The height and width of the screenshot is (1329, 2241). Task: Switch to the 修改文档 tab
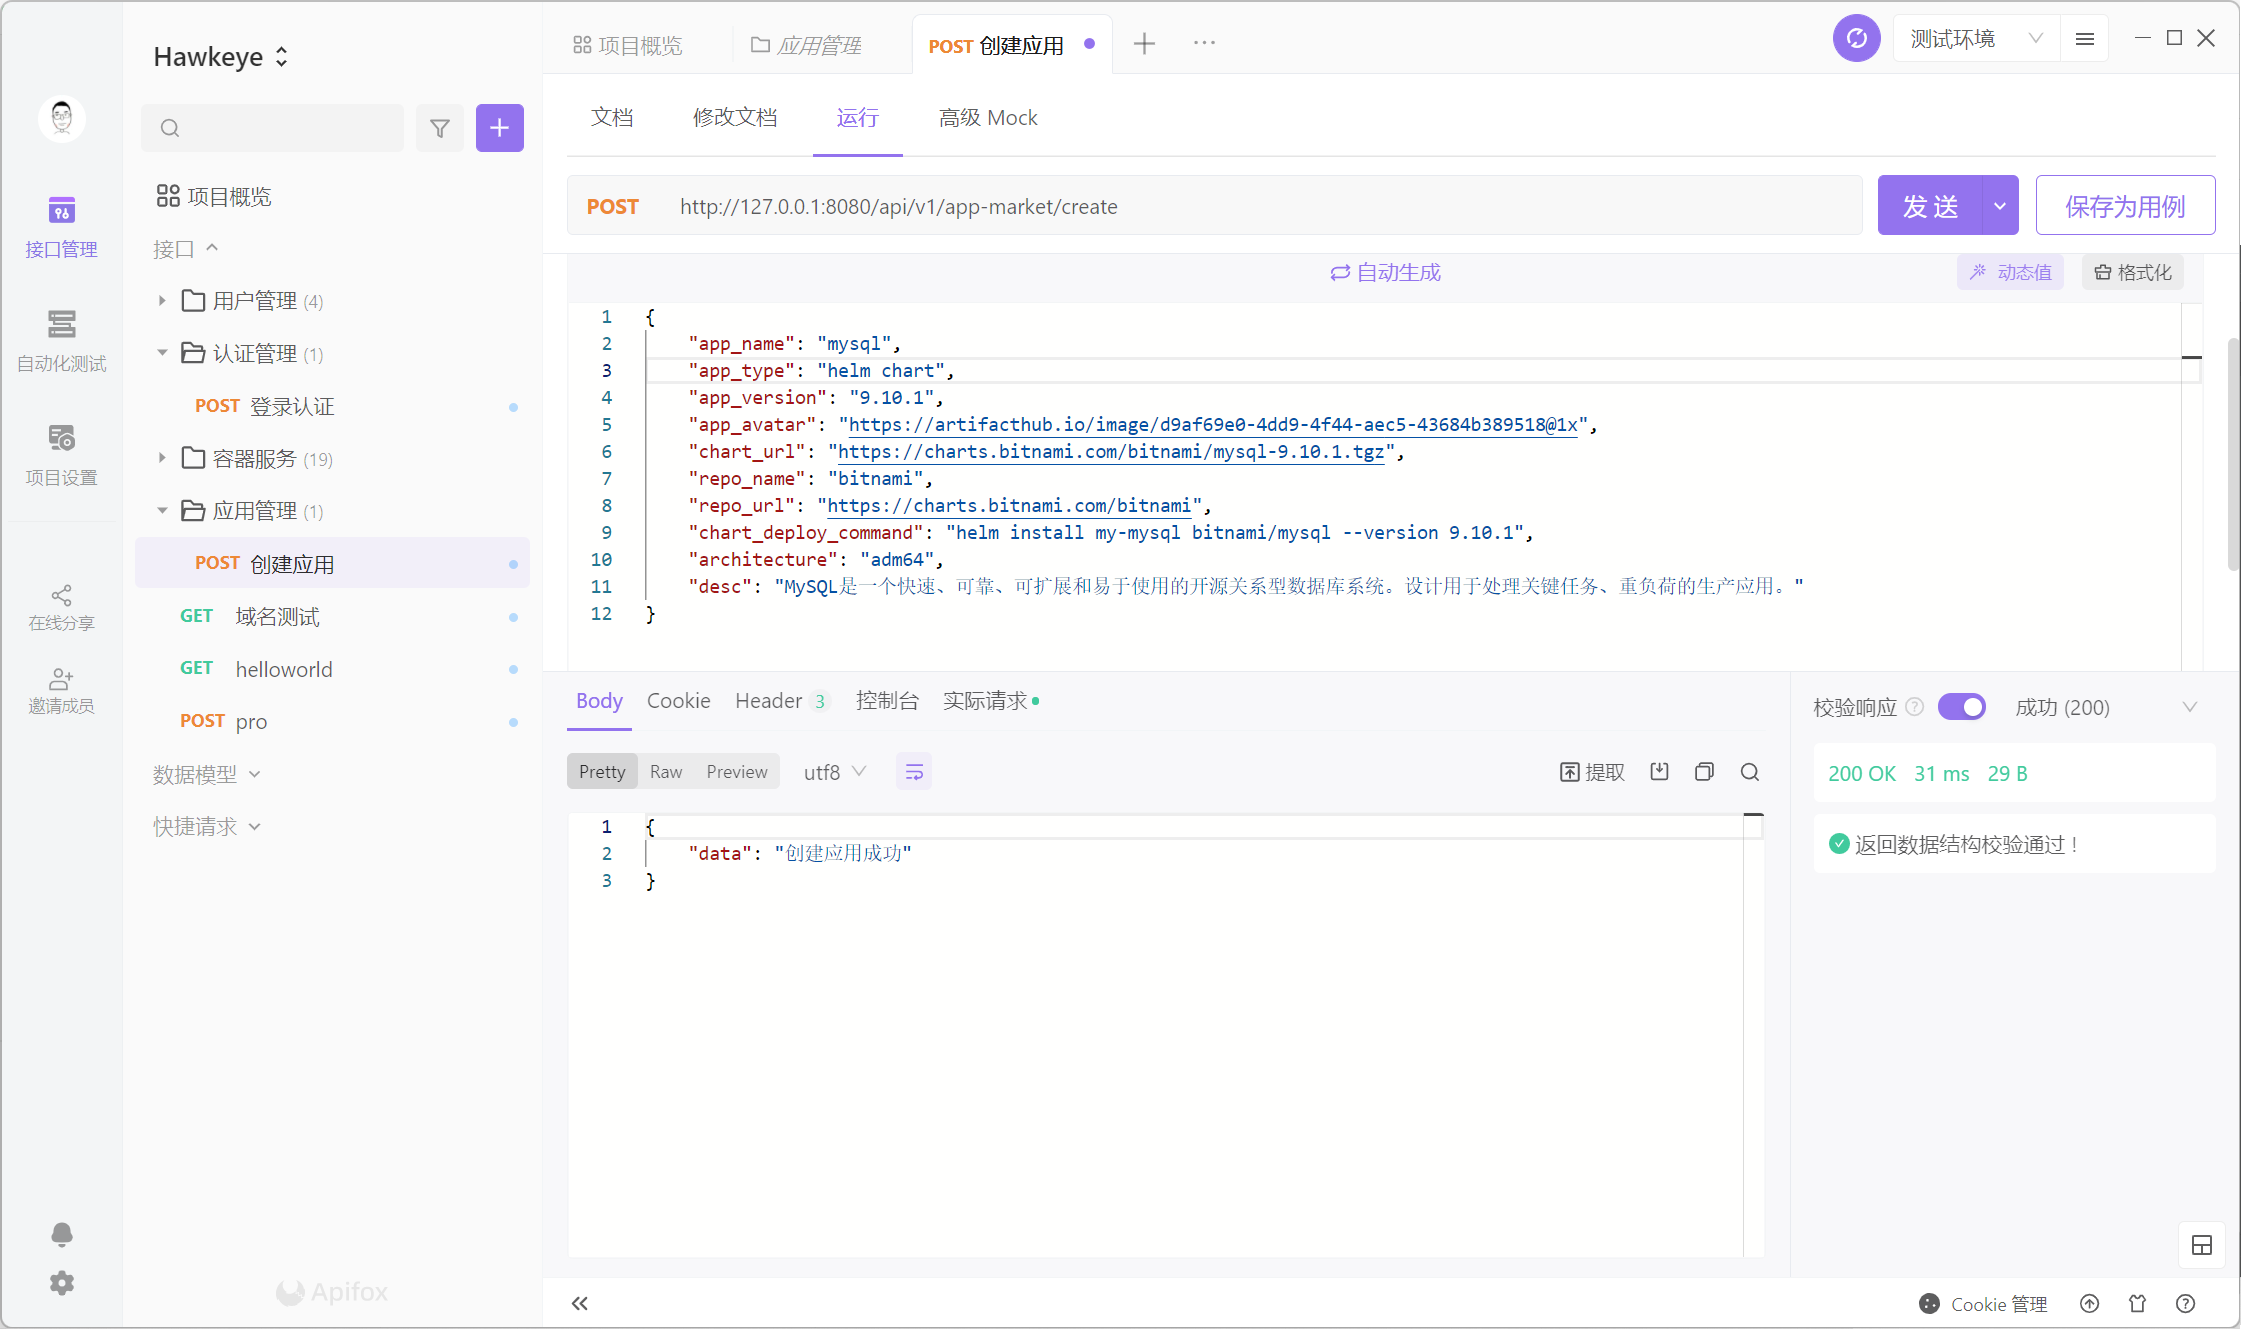point(735,118)
